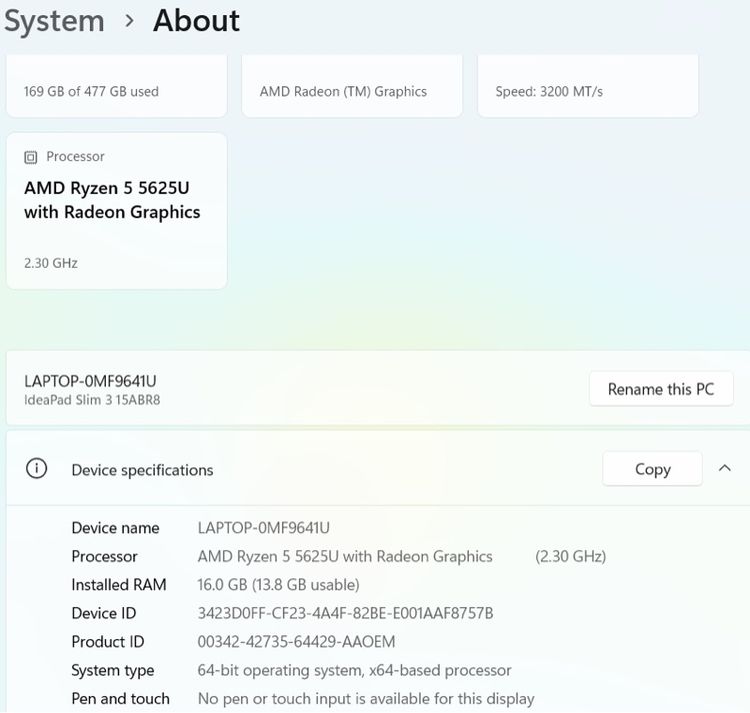Click the IdeaPad Slim 3 15ABR8 model text

[x=92, y=400]
